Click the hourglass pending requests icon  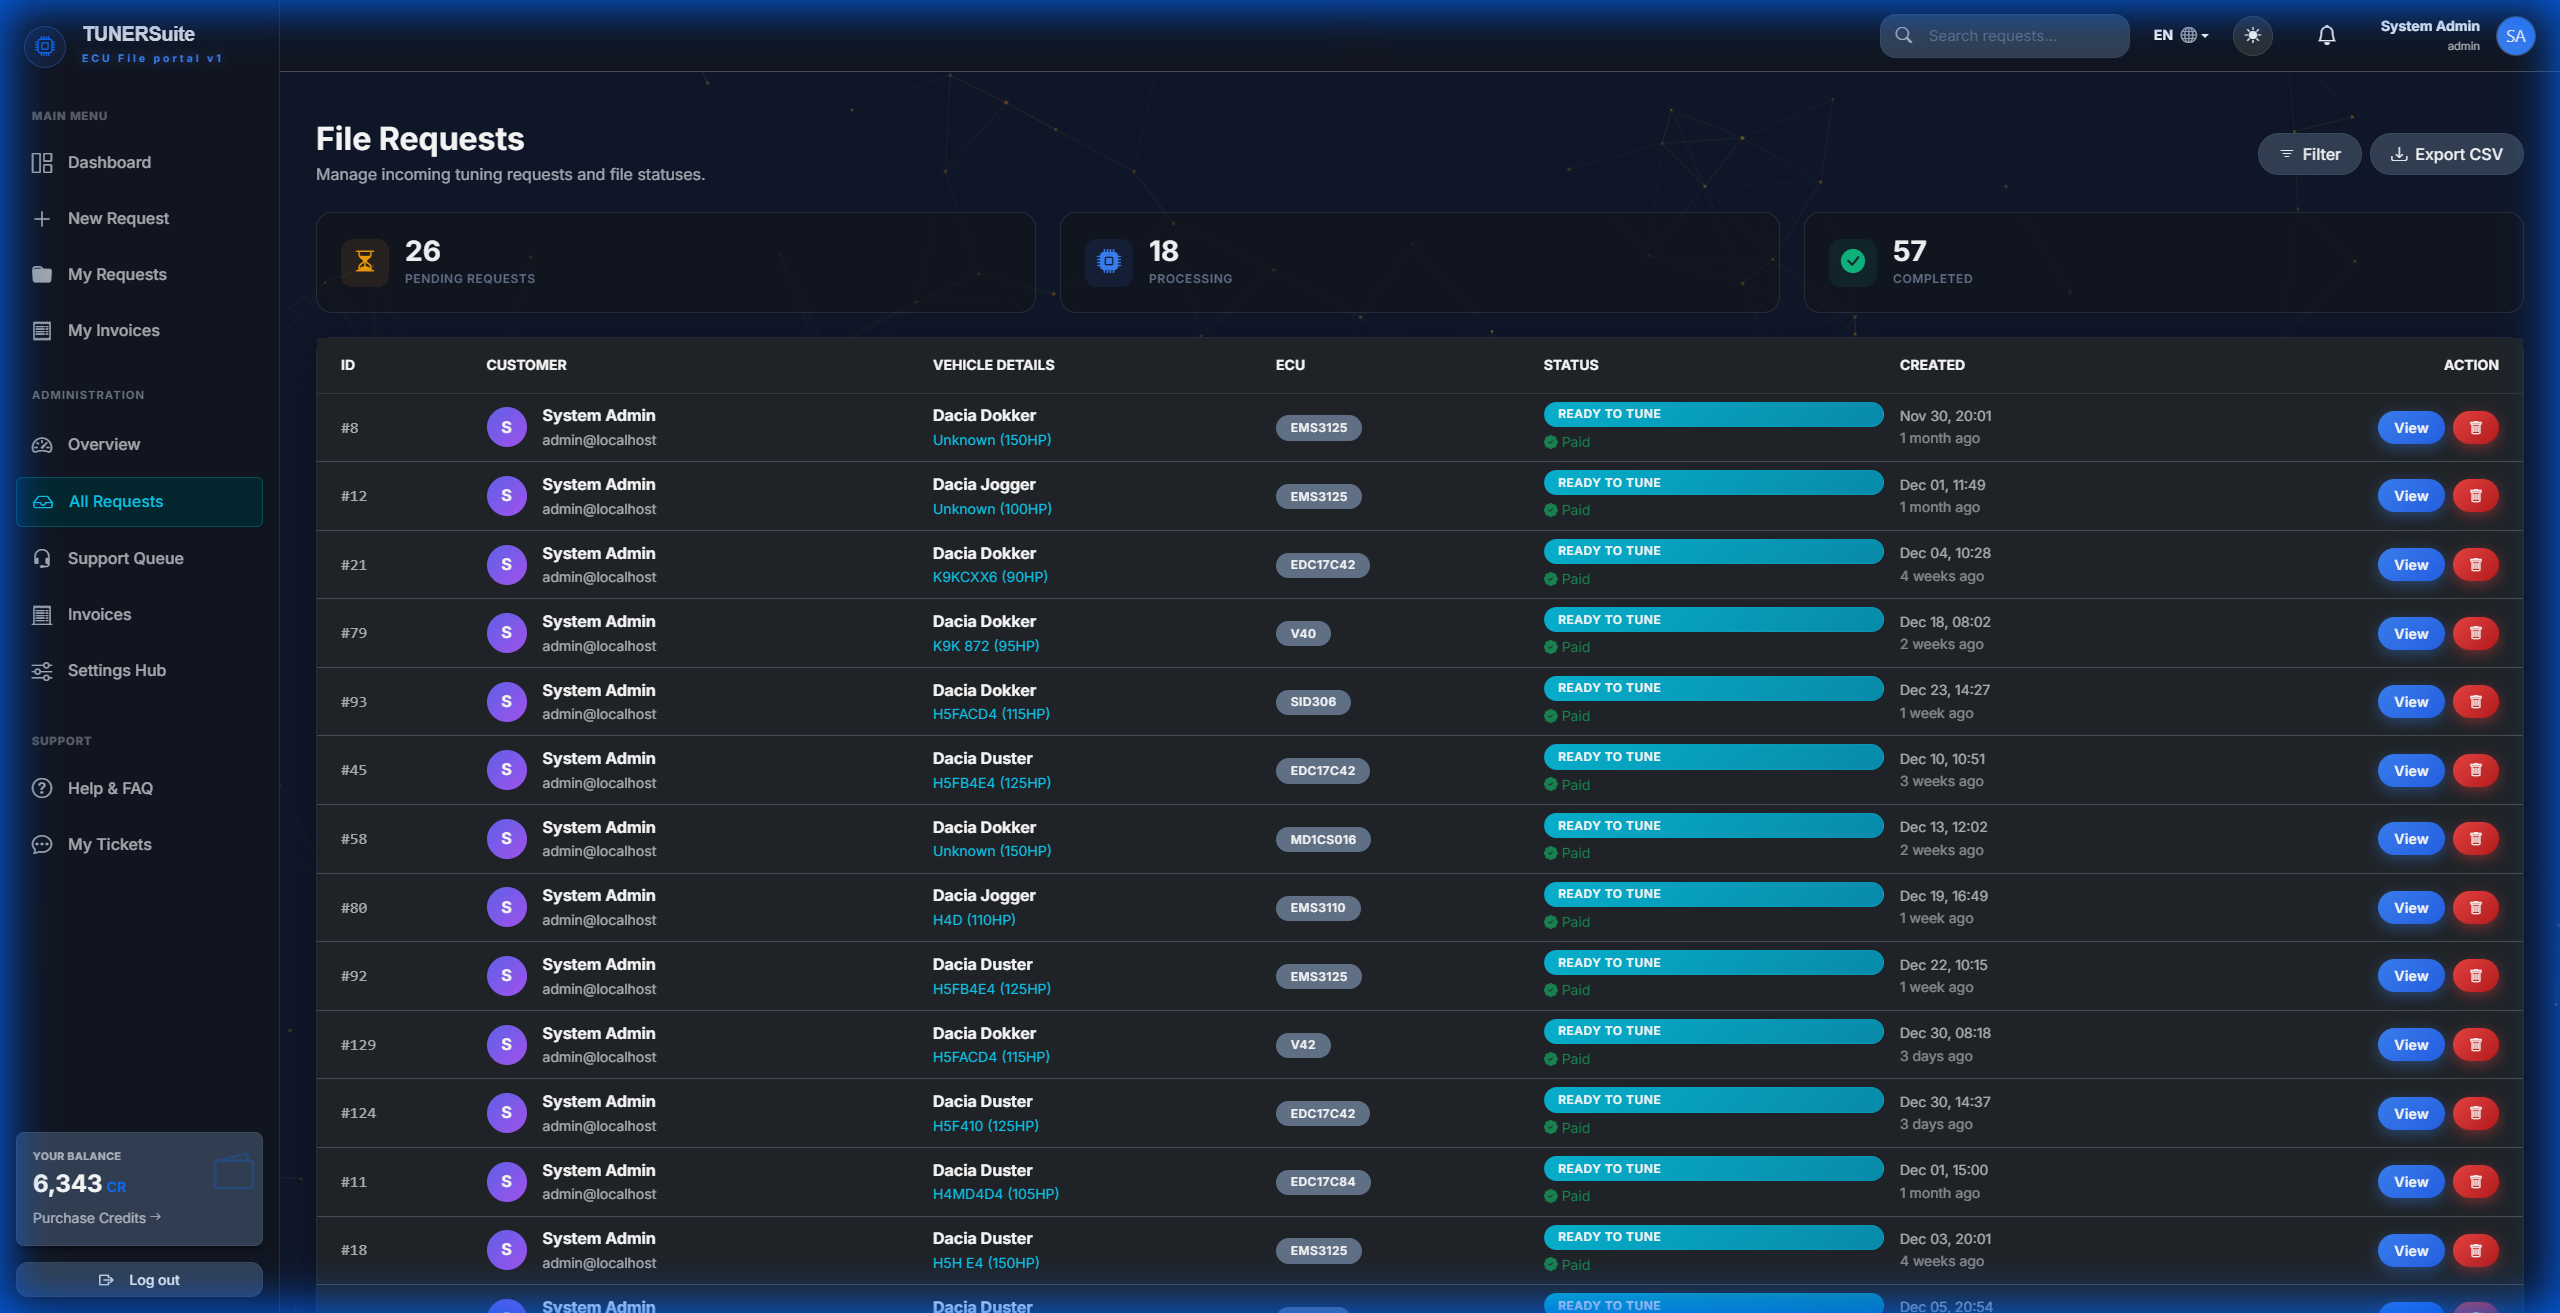365,262
